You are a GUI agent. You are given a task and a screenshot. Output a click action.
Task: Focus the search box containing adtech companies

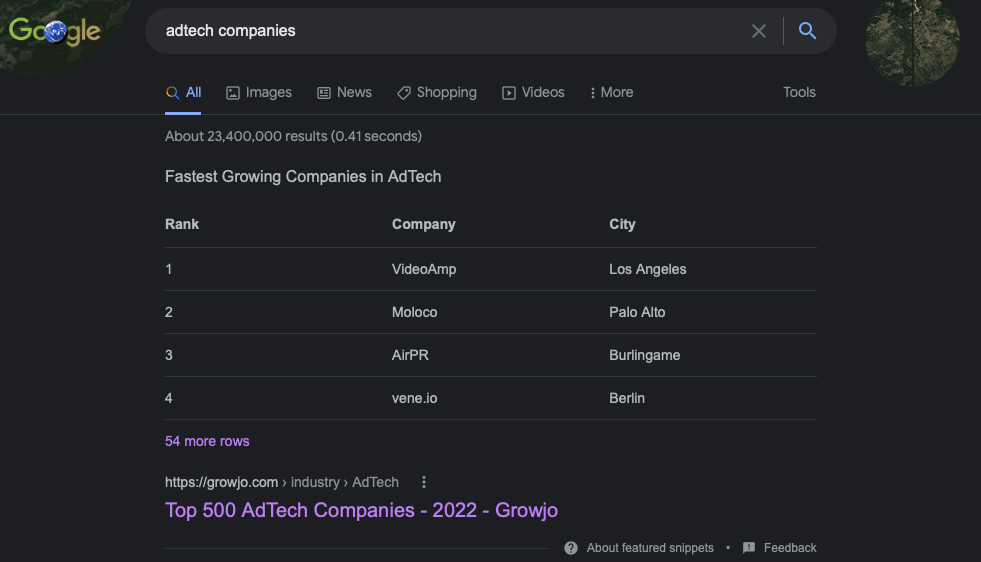(x=450, y=31)
